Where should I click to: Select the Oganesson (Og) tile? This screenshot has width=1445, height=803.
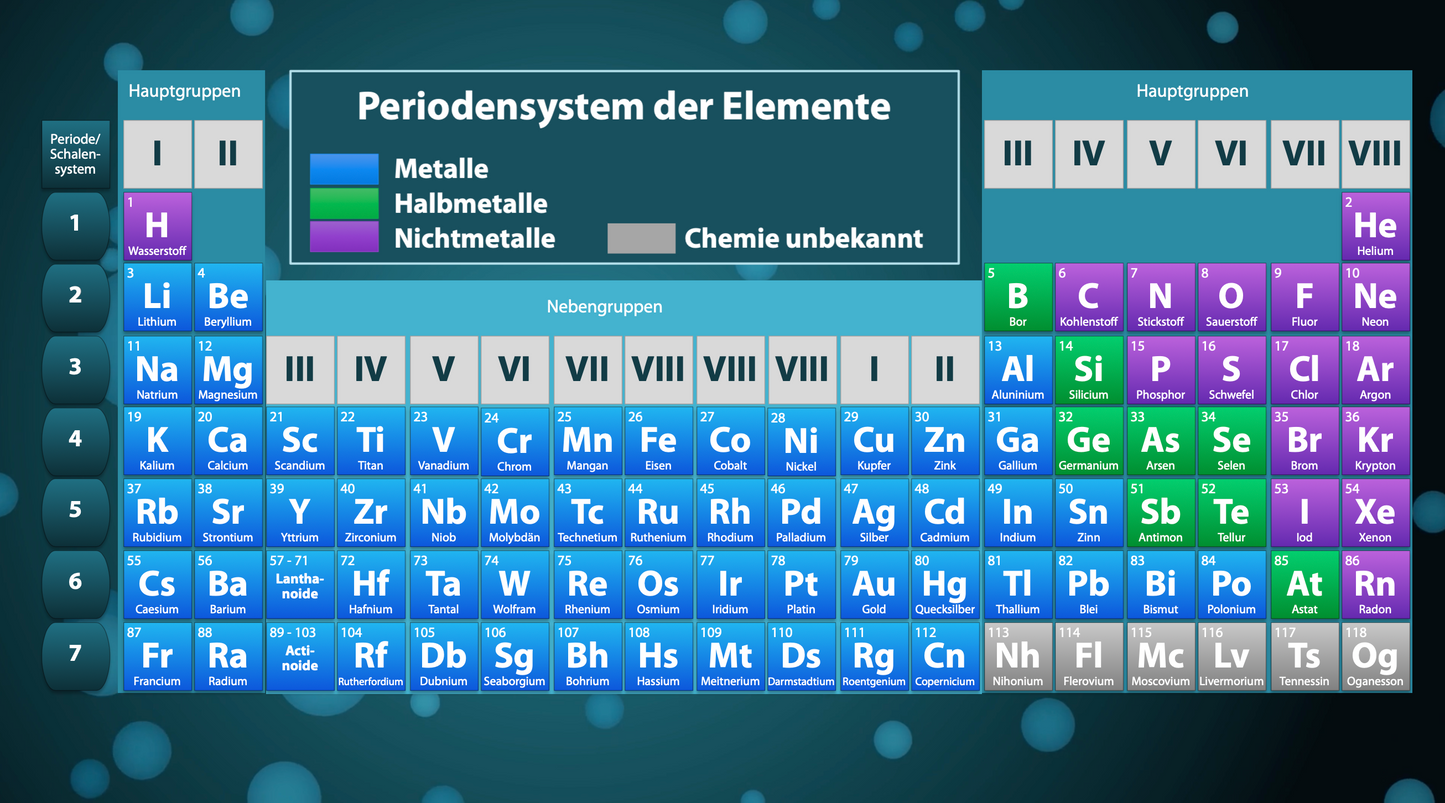pyautogui.click(x=1375, y=657)
